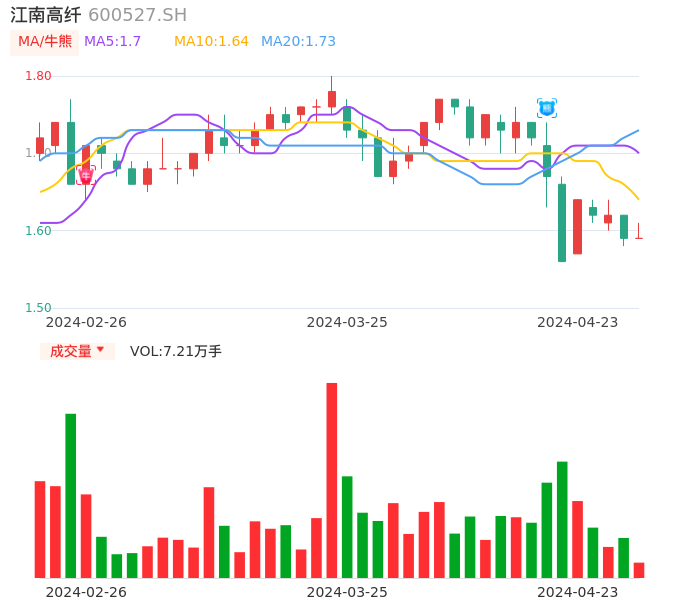
Task: Click the large green candlestick at the lowest price
Action: pos(562,222)
